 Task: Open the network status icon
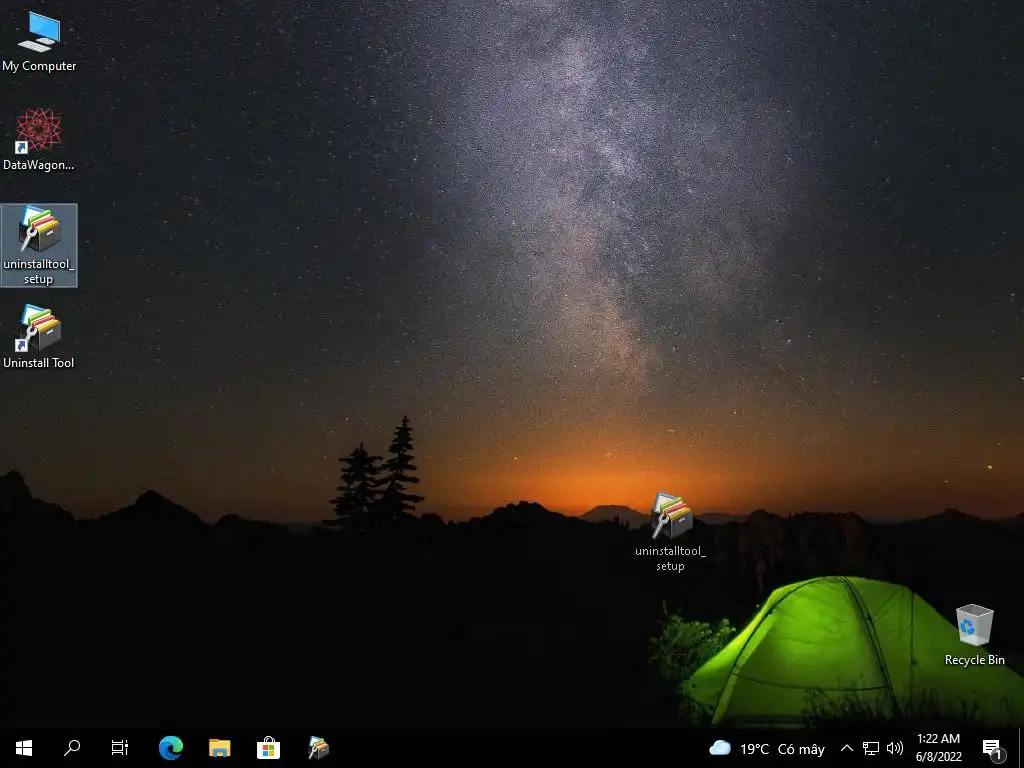coord(871,748)
